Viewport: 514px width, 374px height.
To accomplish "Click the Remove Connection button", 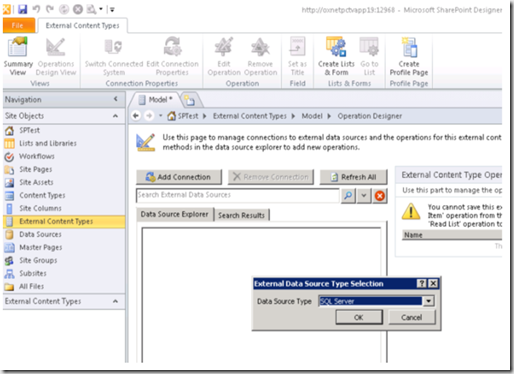I will coord(271,177).
